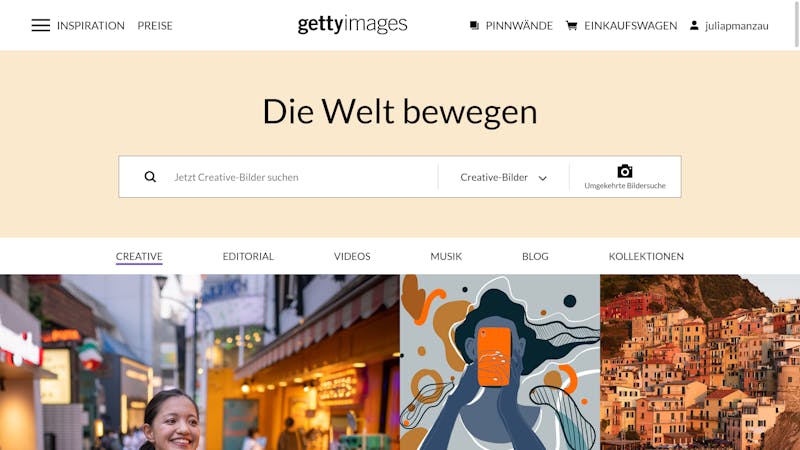Click the reverse image search camera icon
Image resolution: width=800 pixels, height=450 pixels.
pyautogui.click(x=625, y=171)
